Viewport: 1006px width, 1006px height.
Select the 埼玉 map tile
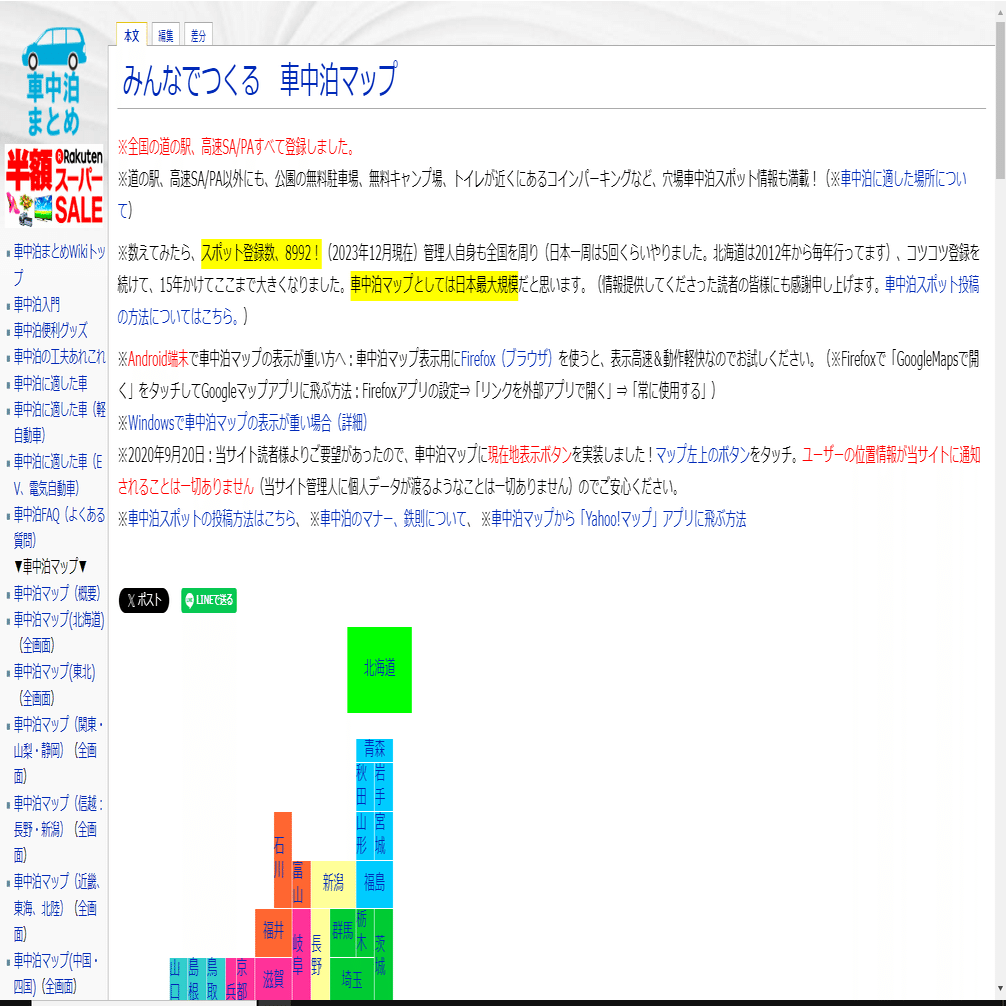tap(352, 978)
